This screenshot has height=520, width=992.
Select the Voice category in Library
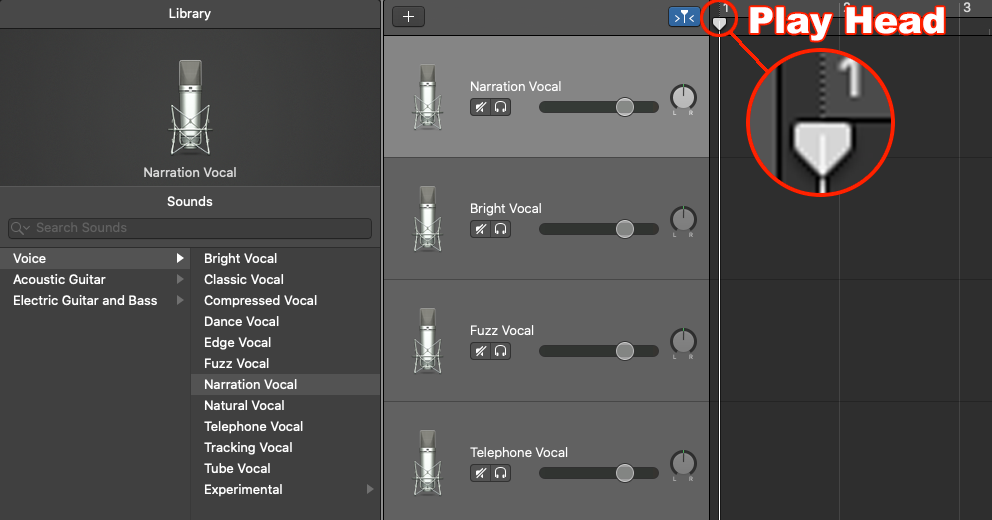click(95, 258)
